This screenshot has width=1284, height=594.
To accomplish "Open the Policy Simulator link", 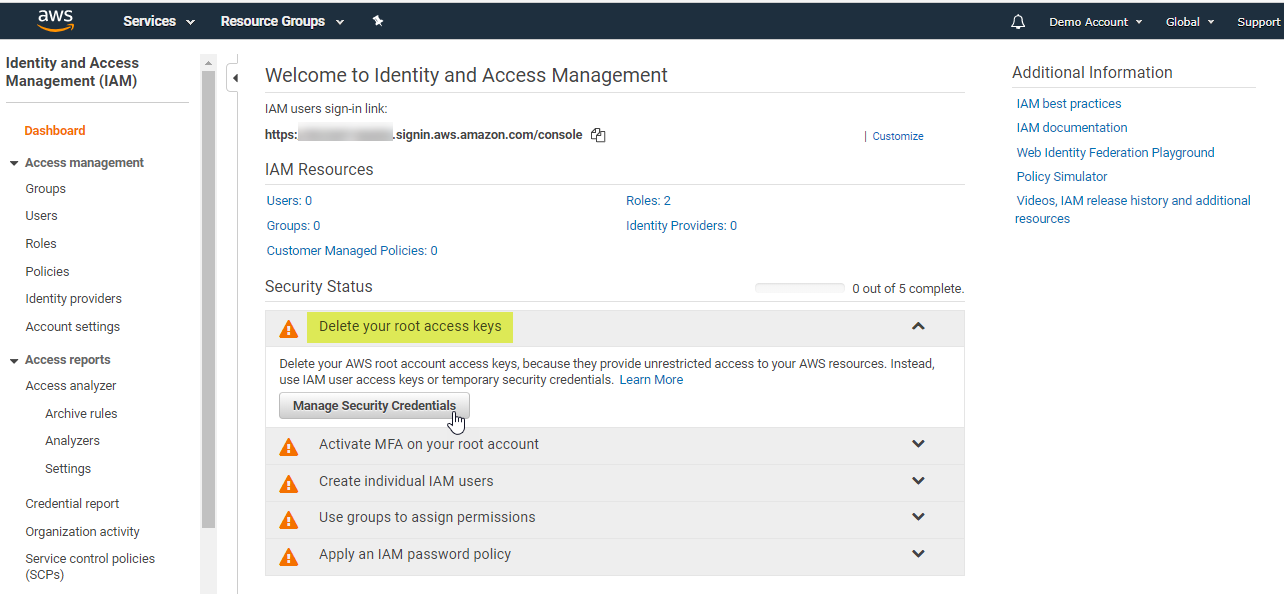I will tap(1061, 176).
